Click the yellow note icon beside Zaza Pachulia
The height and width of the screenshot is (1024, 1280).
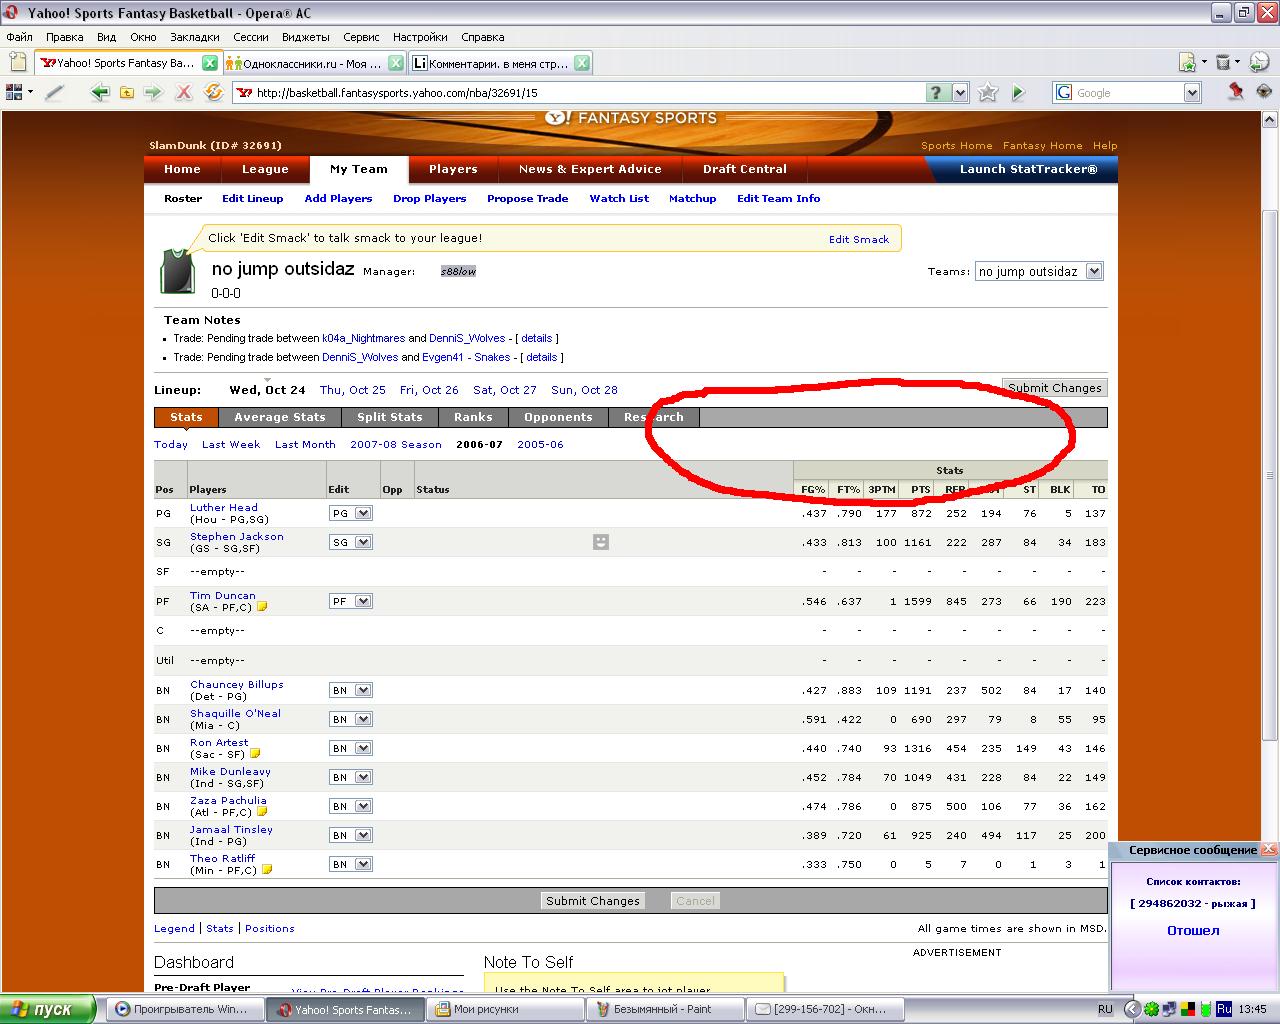pos(262,811)
